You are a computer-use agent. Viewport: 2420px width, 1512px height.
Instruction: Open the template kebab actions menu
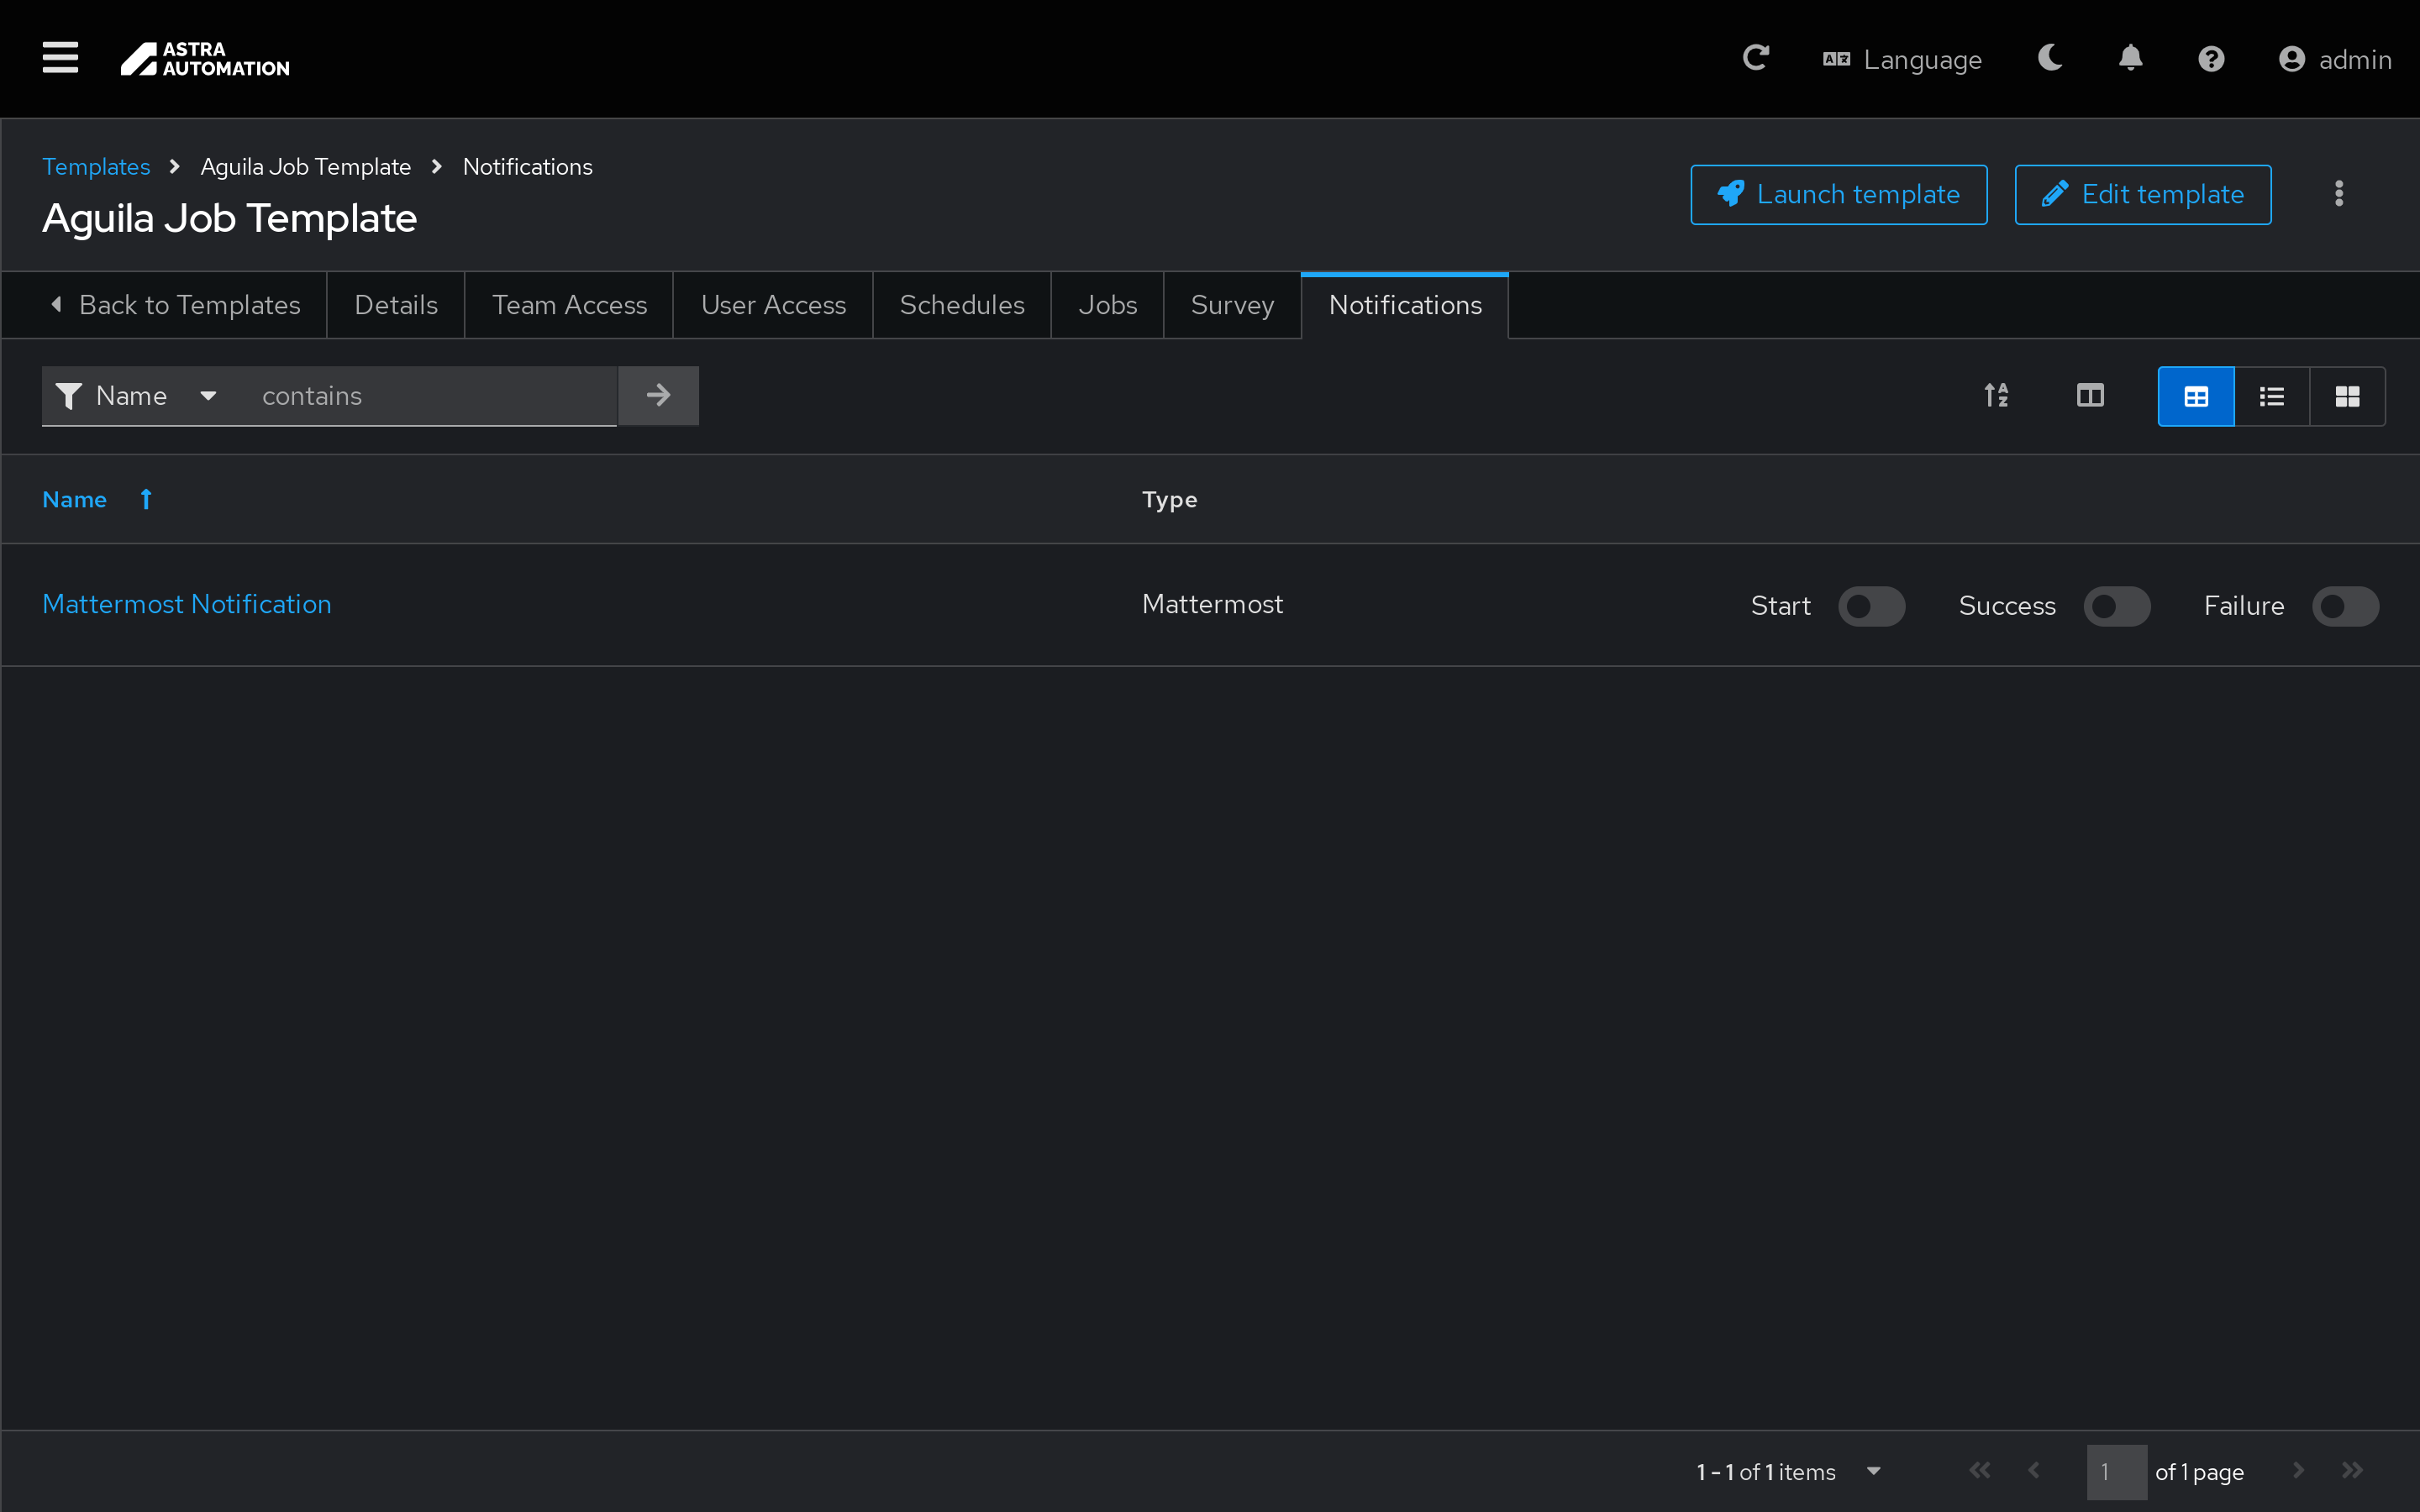tap(2339, 194)
